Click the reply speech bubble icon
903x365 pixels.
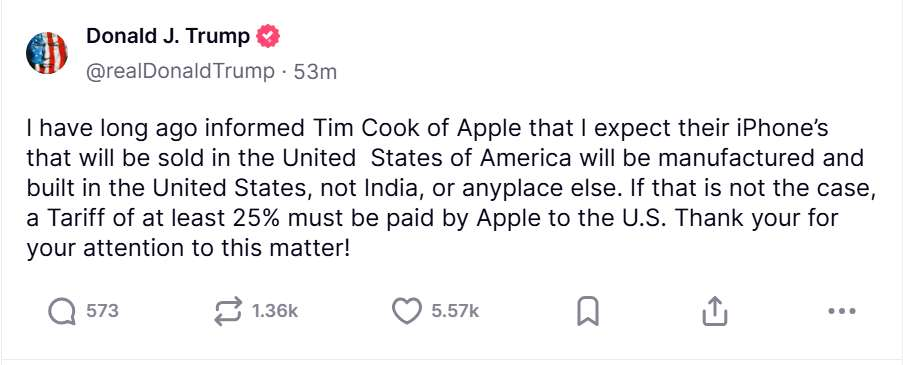62,312
